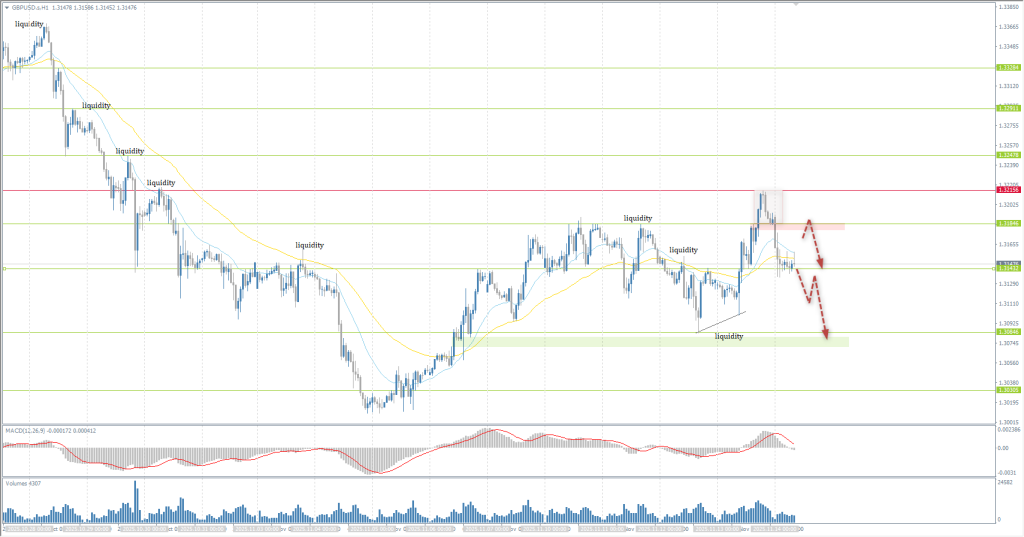Select the black ascending trendline below candles
Screen dimensions: 1024x537
click(x=722, y=322)
